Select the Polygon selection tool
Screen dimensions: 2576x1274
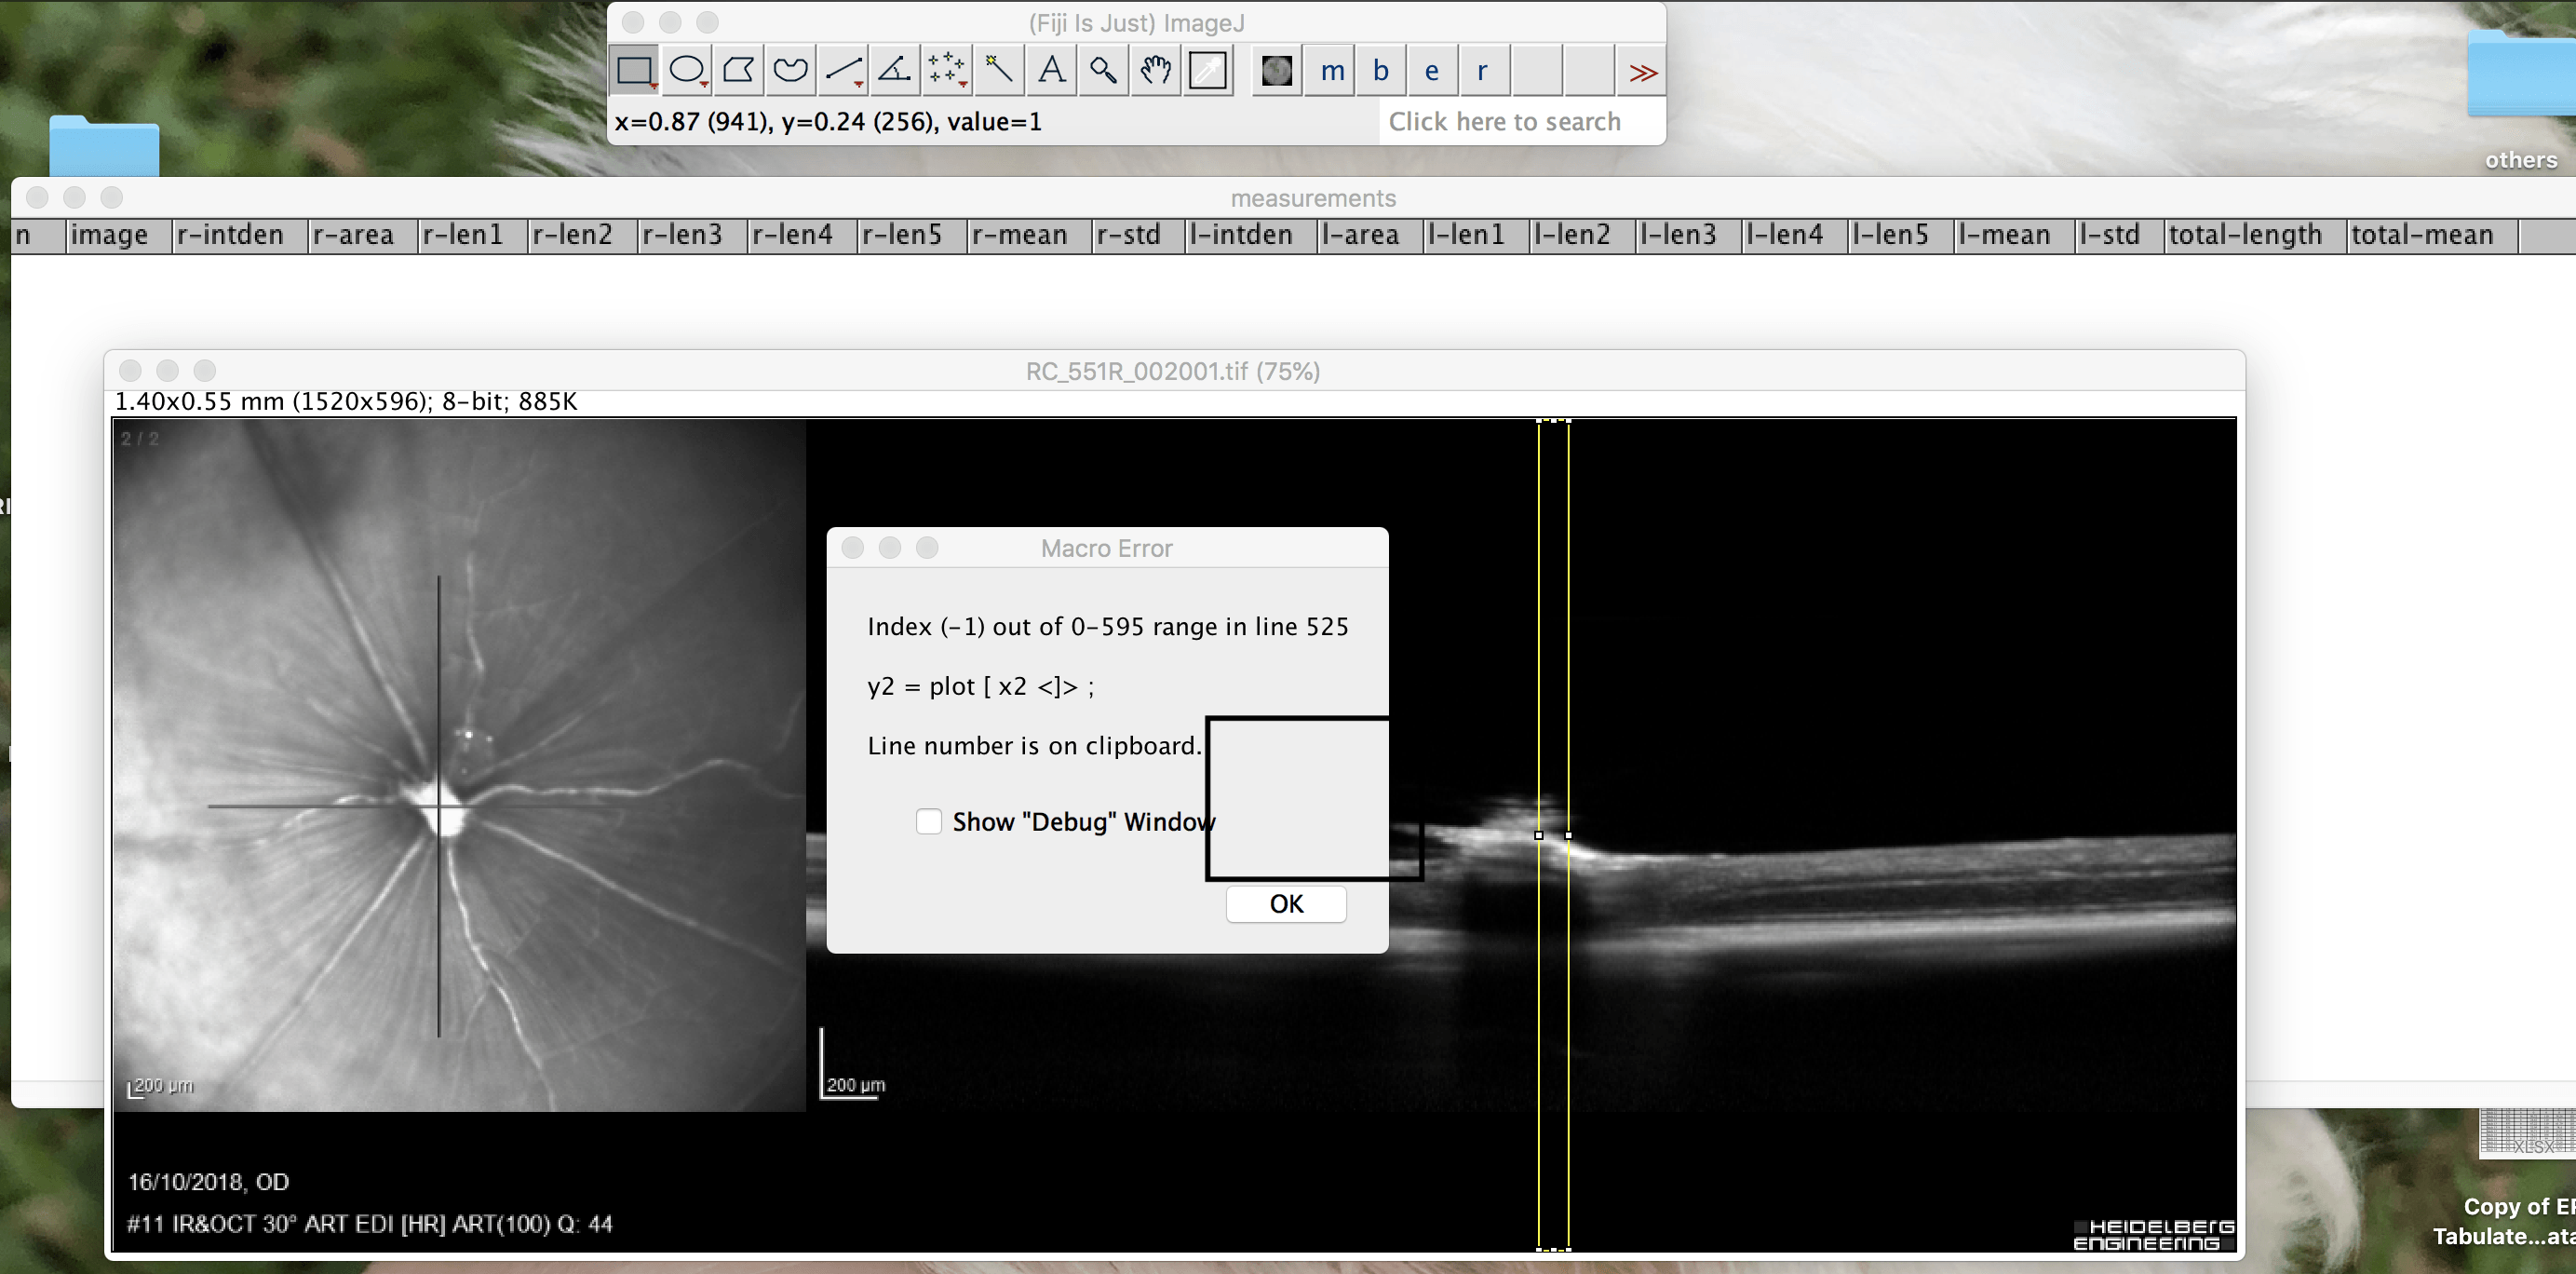[739, 71]
